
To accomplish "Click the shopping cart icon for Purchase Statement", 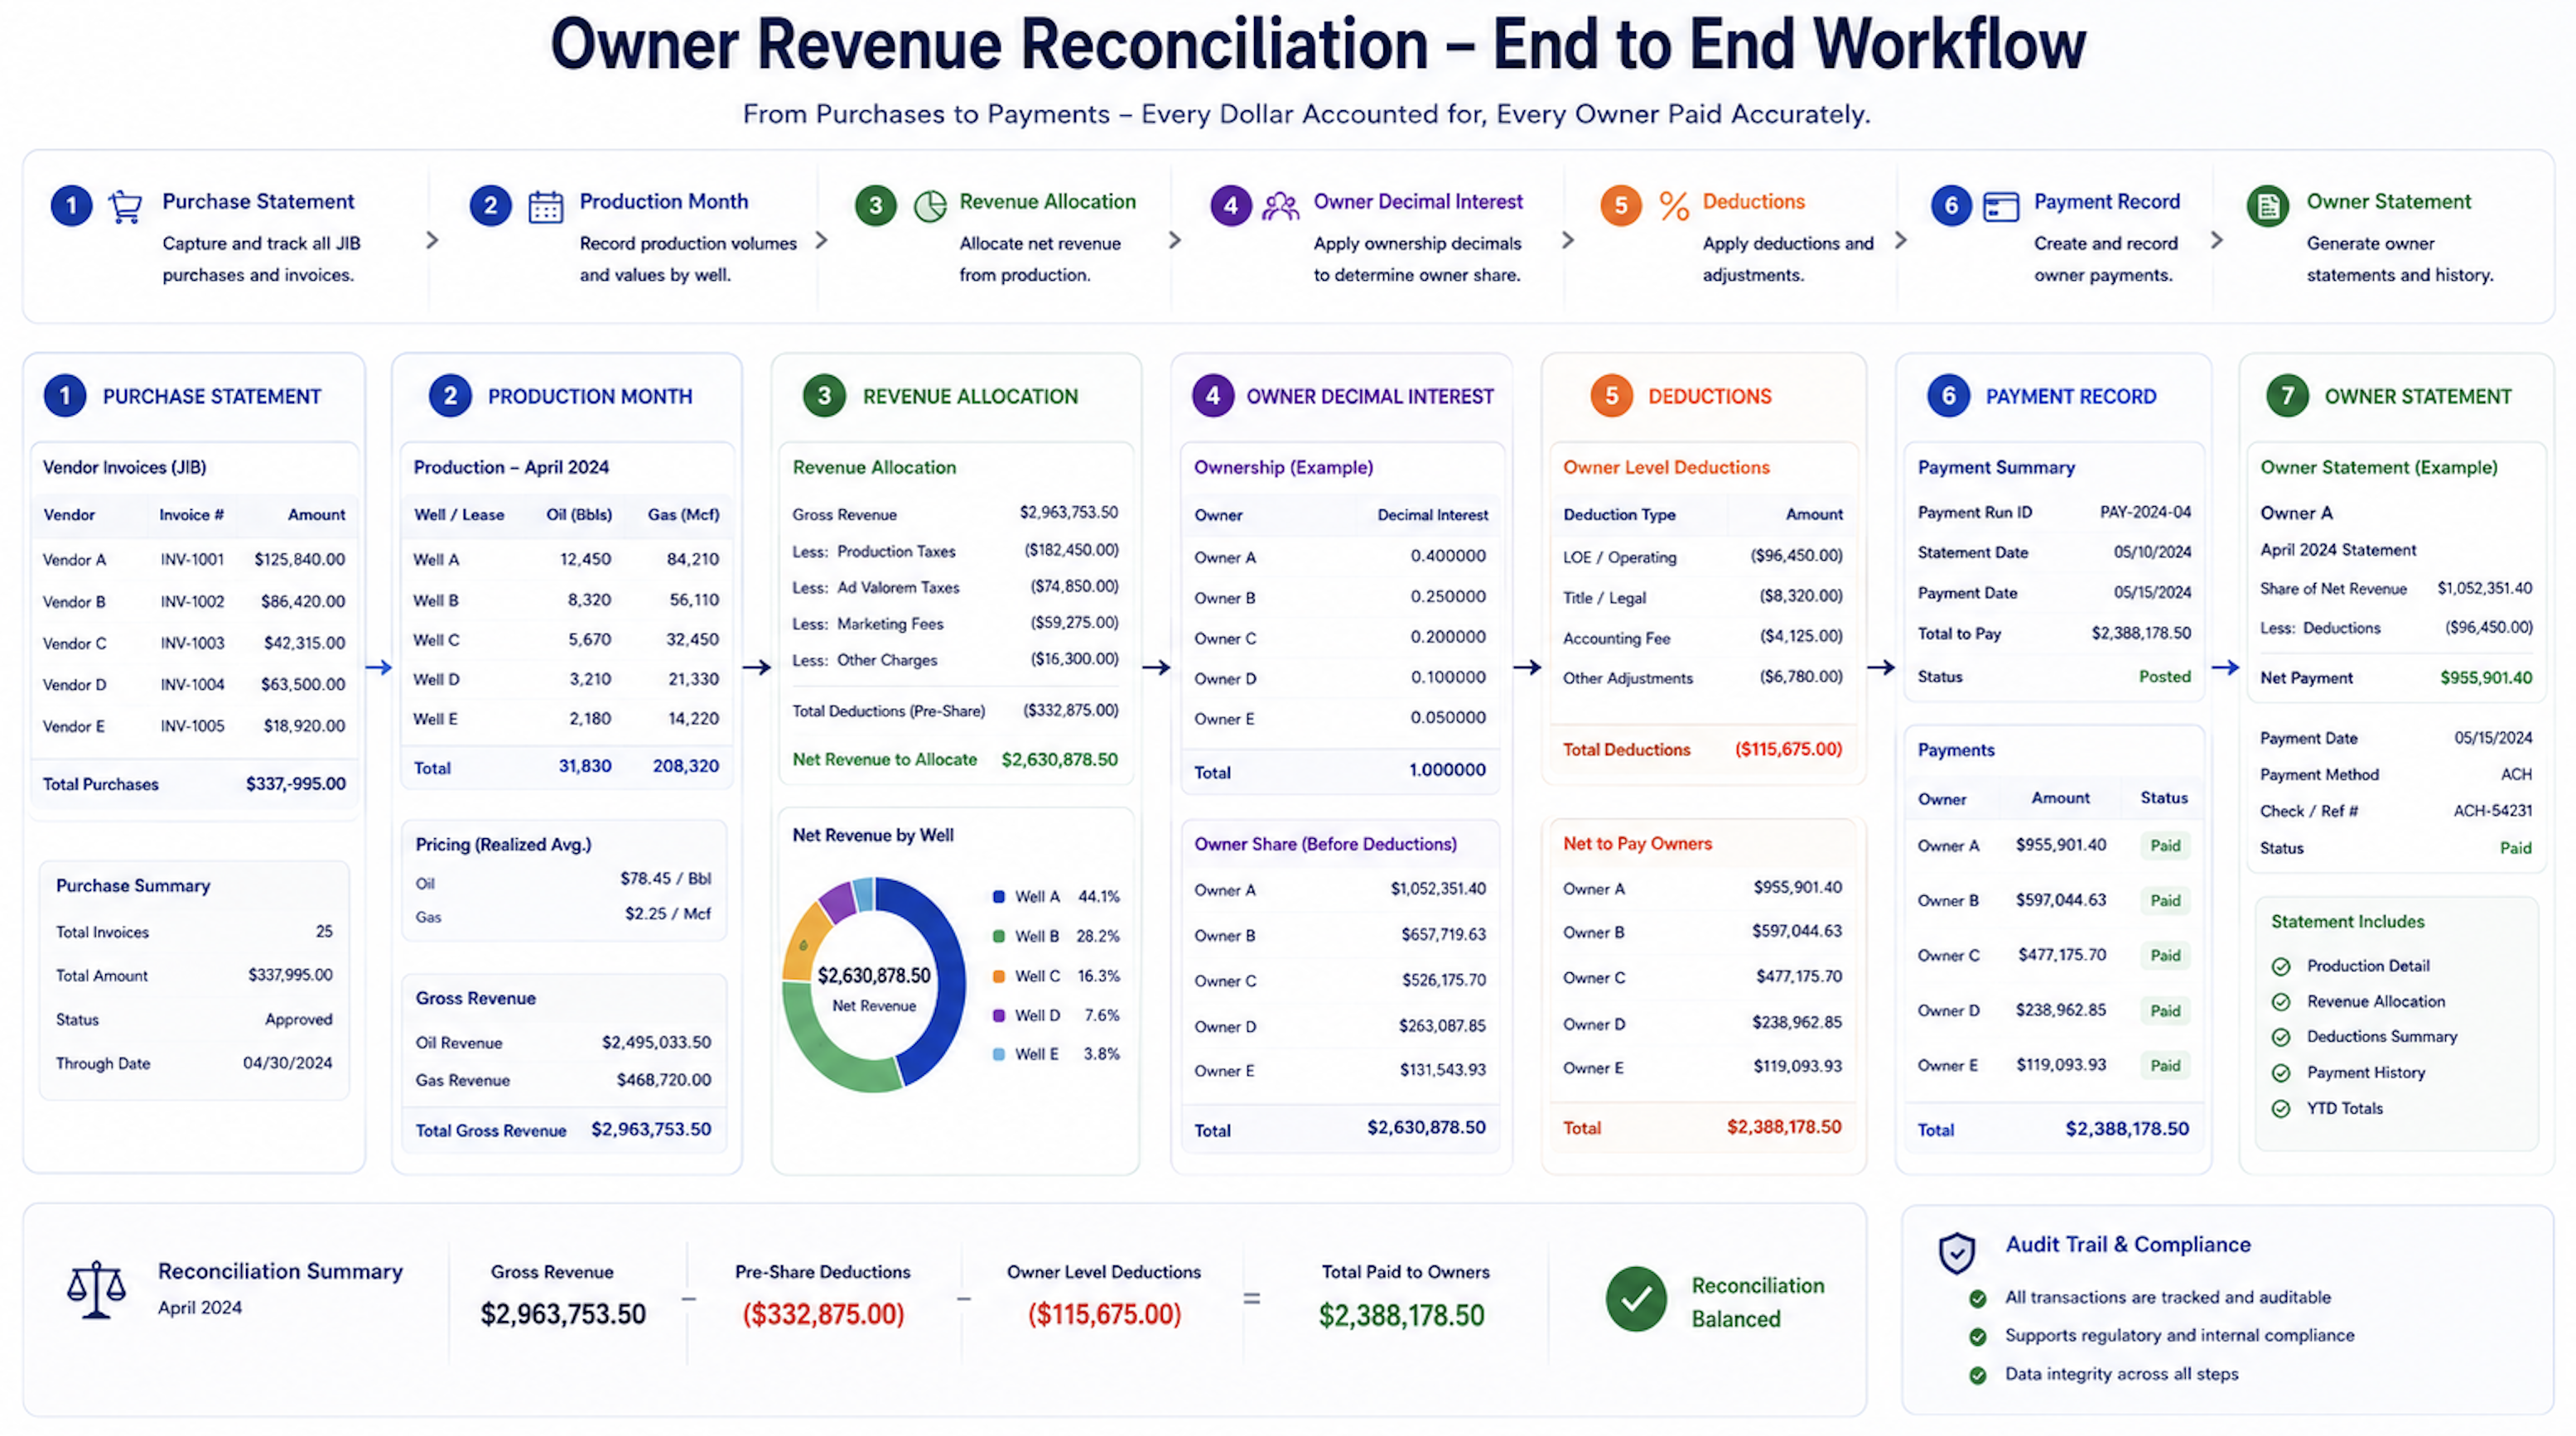I will tap(125, 206).
